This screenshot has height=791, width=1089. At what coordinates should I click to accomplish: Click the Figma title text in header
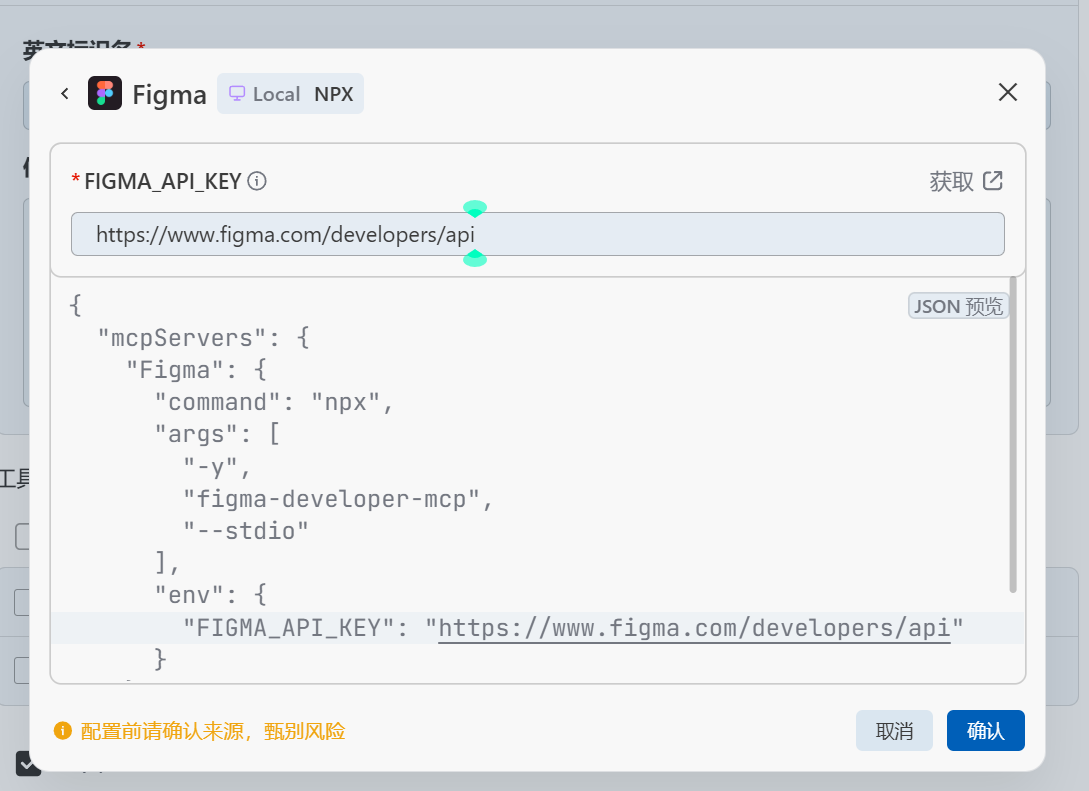click(169, 94)
